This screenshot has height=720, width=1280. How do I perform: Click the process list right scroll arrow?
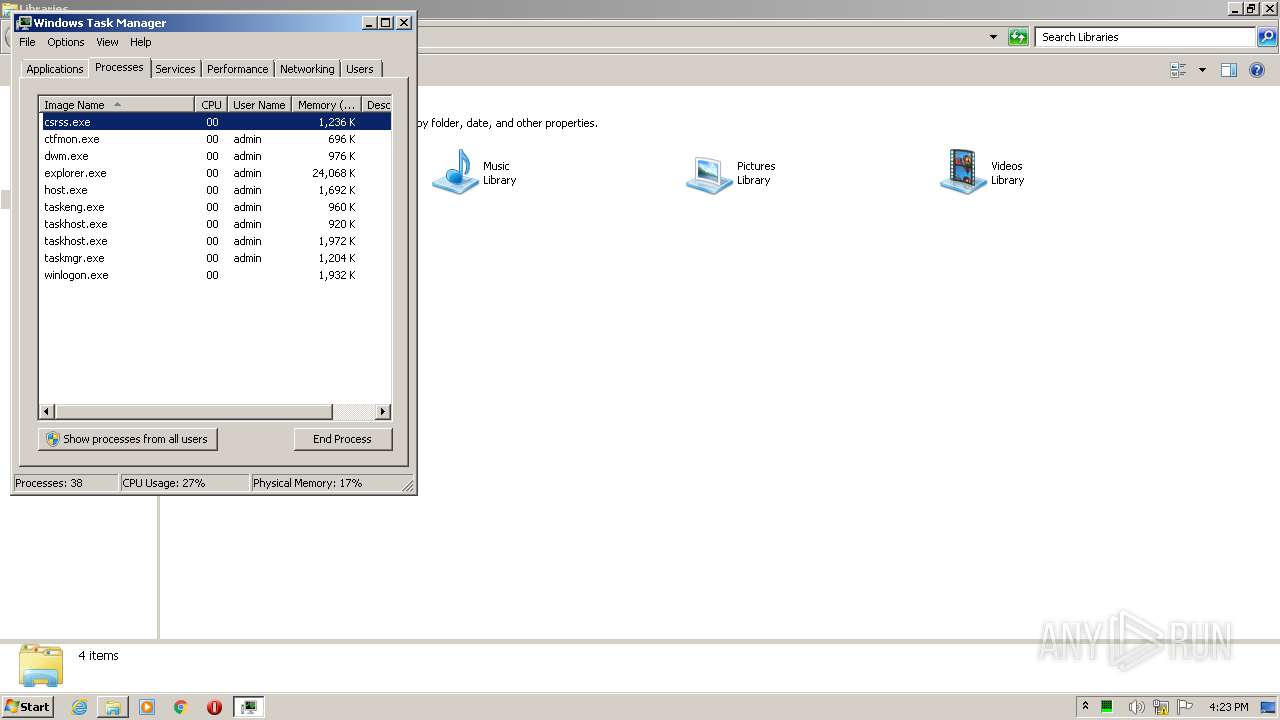point(382,412)
